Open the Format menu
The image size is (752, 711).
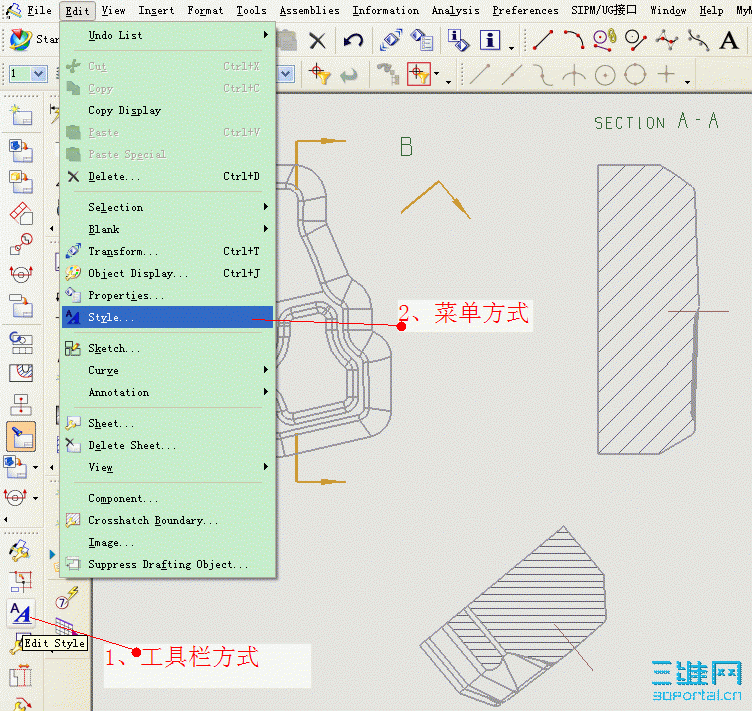(205, 10)
